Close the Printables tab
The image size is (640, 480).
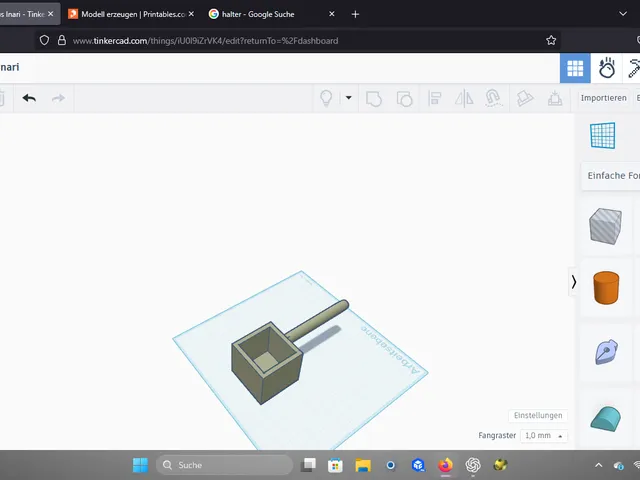pyautogui.click(x=191, y=14)
